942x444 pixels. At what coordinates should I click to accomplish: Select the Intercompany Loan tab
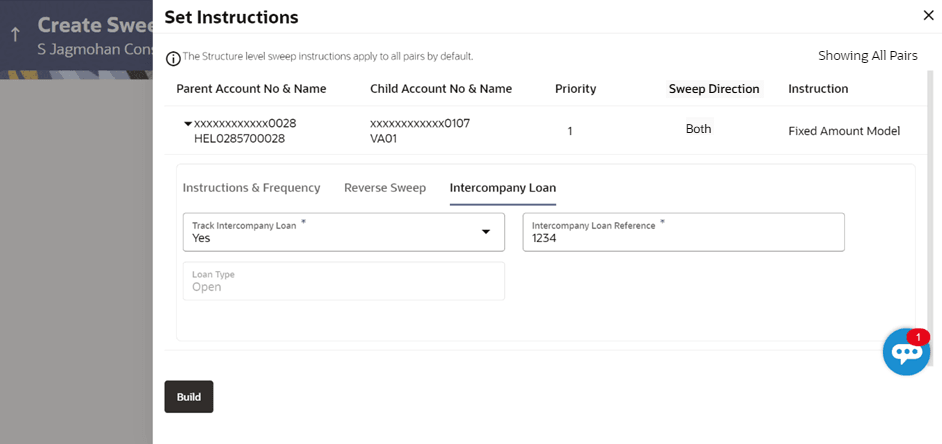point(503,187)
